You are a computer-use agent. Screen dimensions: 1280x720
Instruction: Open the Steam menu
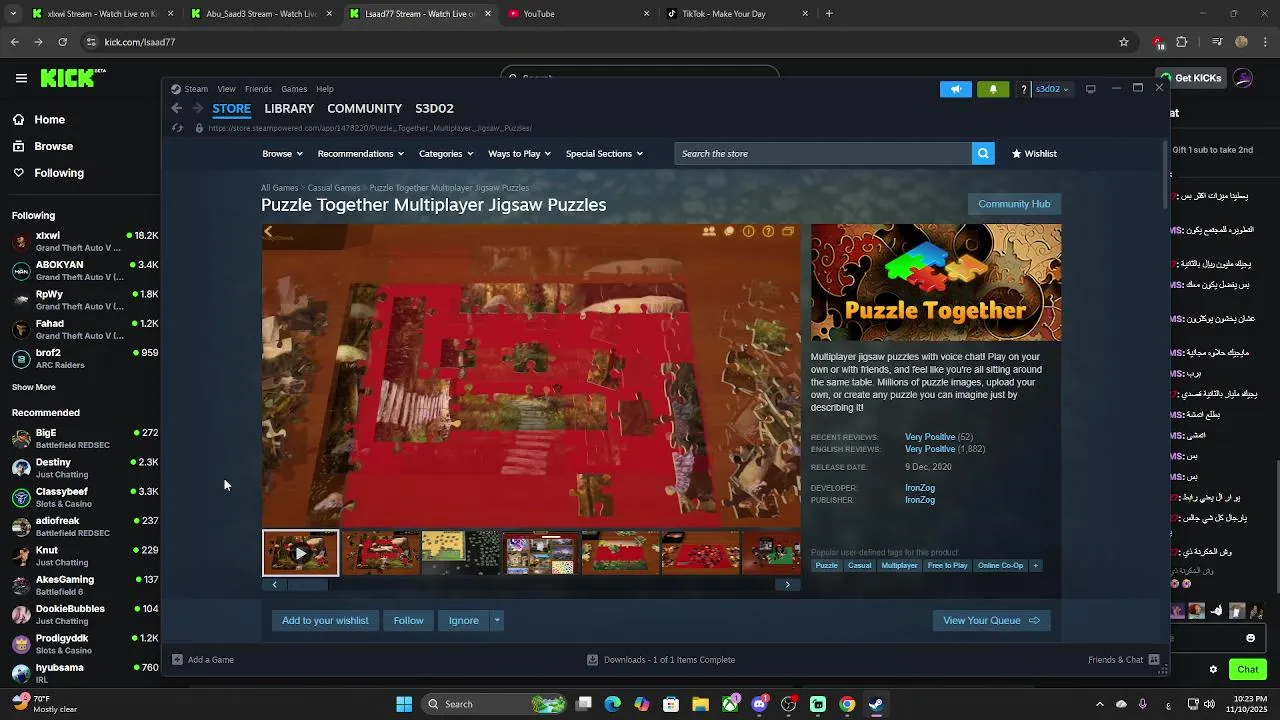(x=190, y=89)
